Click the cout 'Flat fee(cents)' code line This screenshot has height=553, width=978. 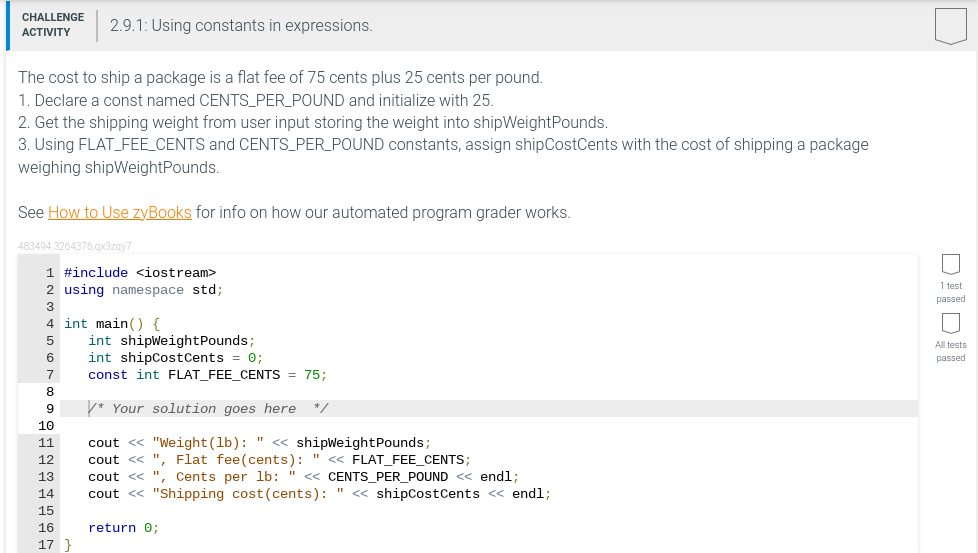click(280, 459)
